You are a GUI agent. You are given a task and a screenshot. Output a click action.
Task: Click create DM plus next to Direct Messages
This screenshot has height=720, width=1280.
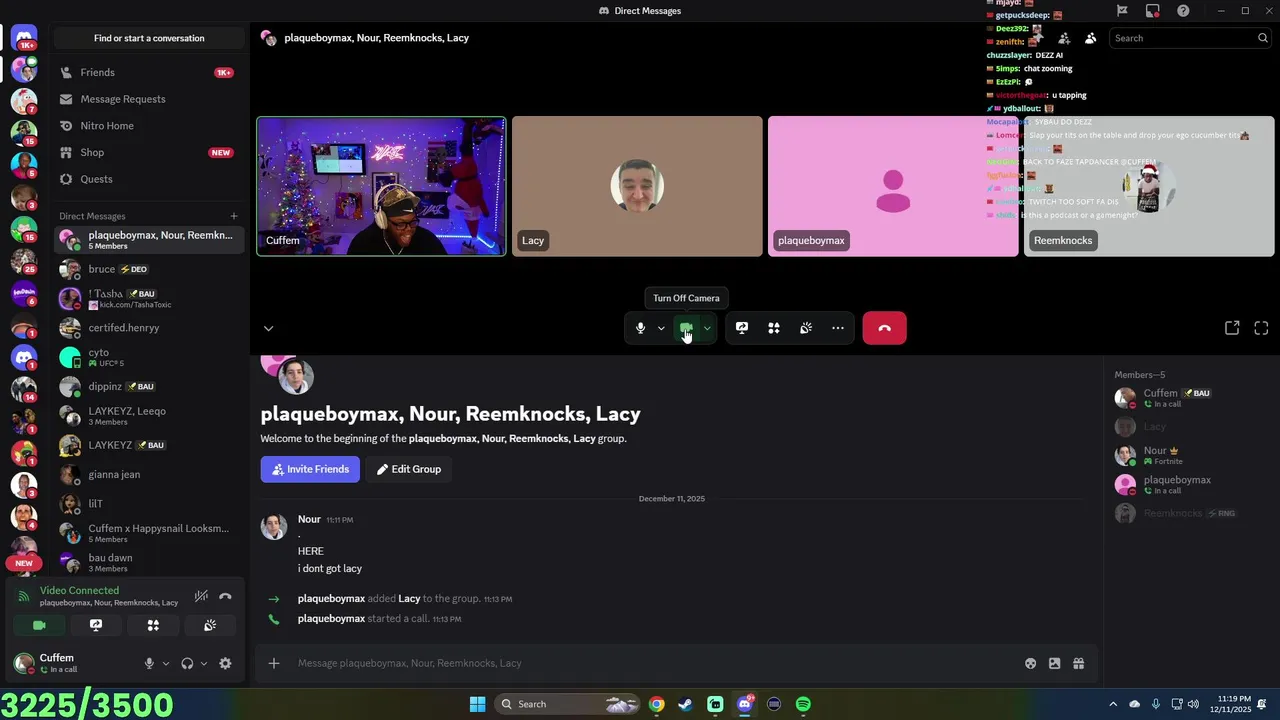tap(234, 216)
